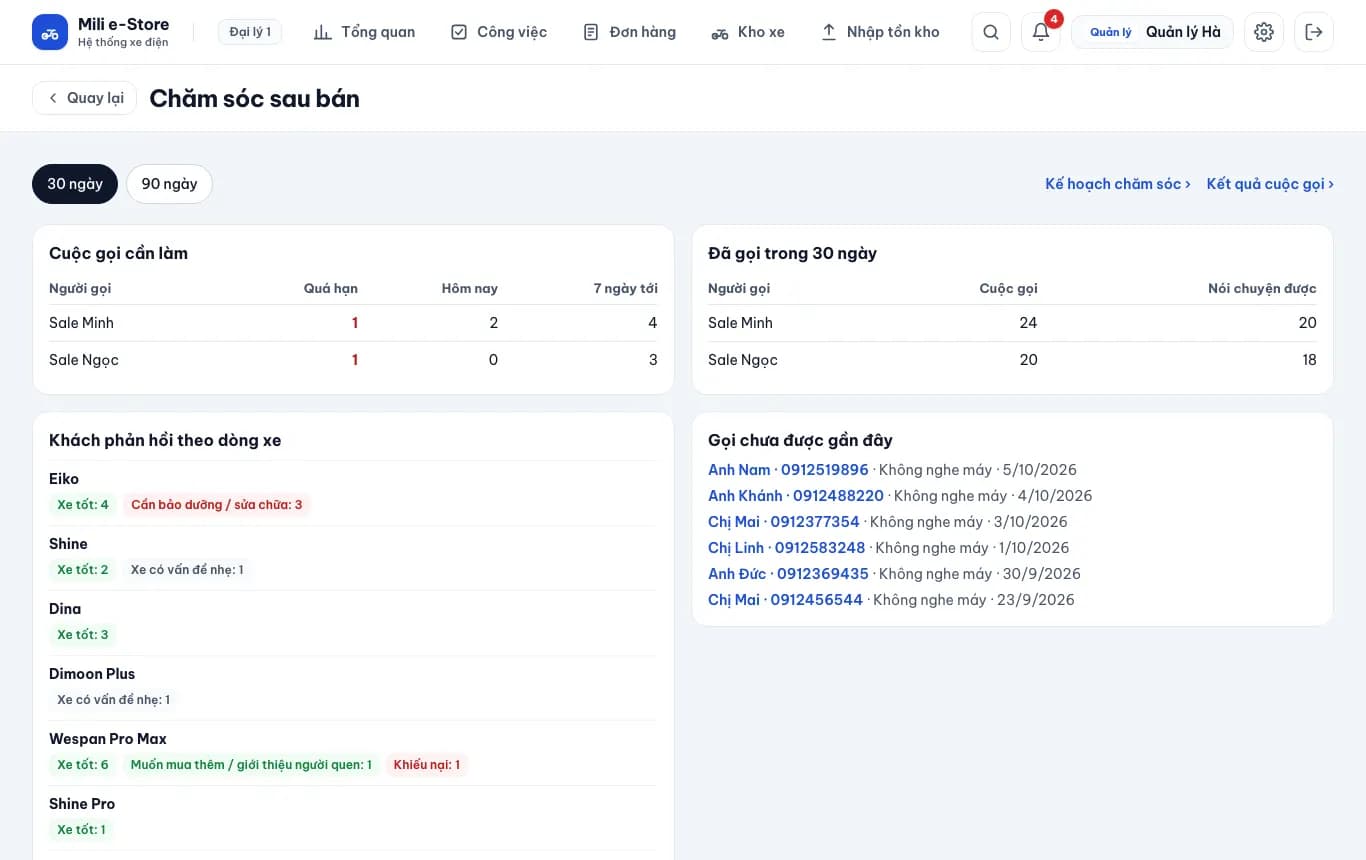The image size is (1366, 860).
Task: Open the Kho xe menu
Action: click(x=748, y=32)
